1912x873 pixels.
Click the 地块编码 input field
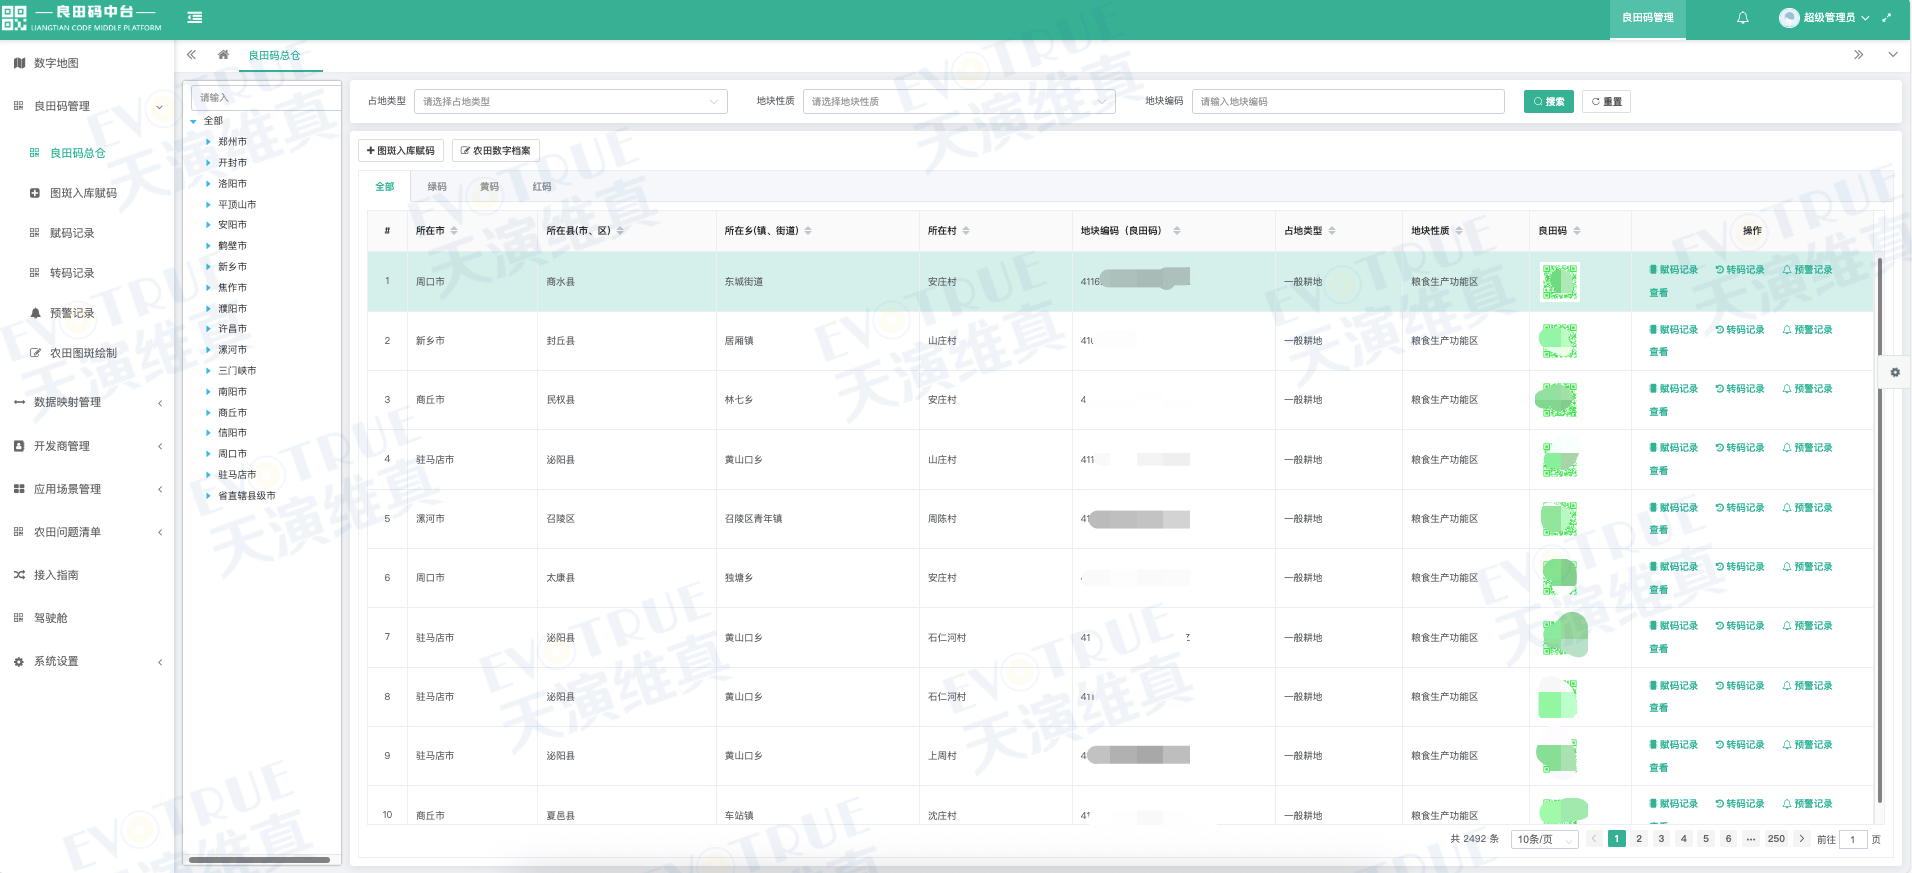click(x=1347, y=101)
